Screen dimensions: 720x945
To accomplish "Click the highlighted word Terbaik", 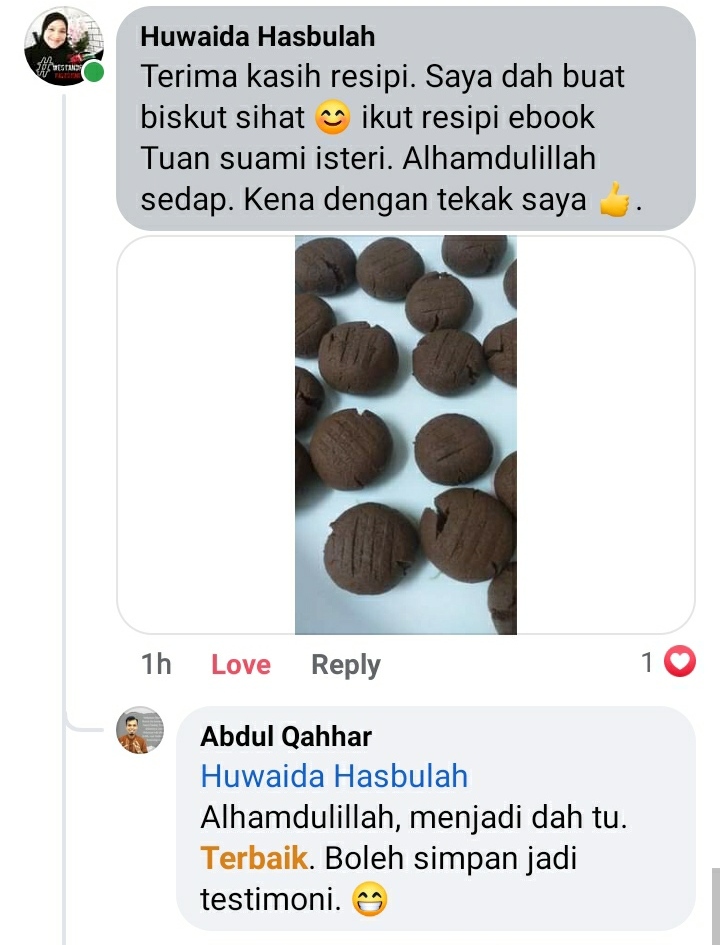I will (254, 858).
